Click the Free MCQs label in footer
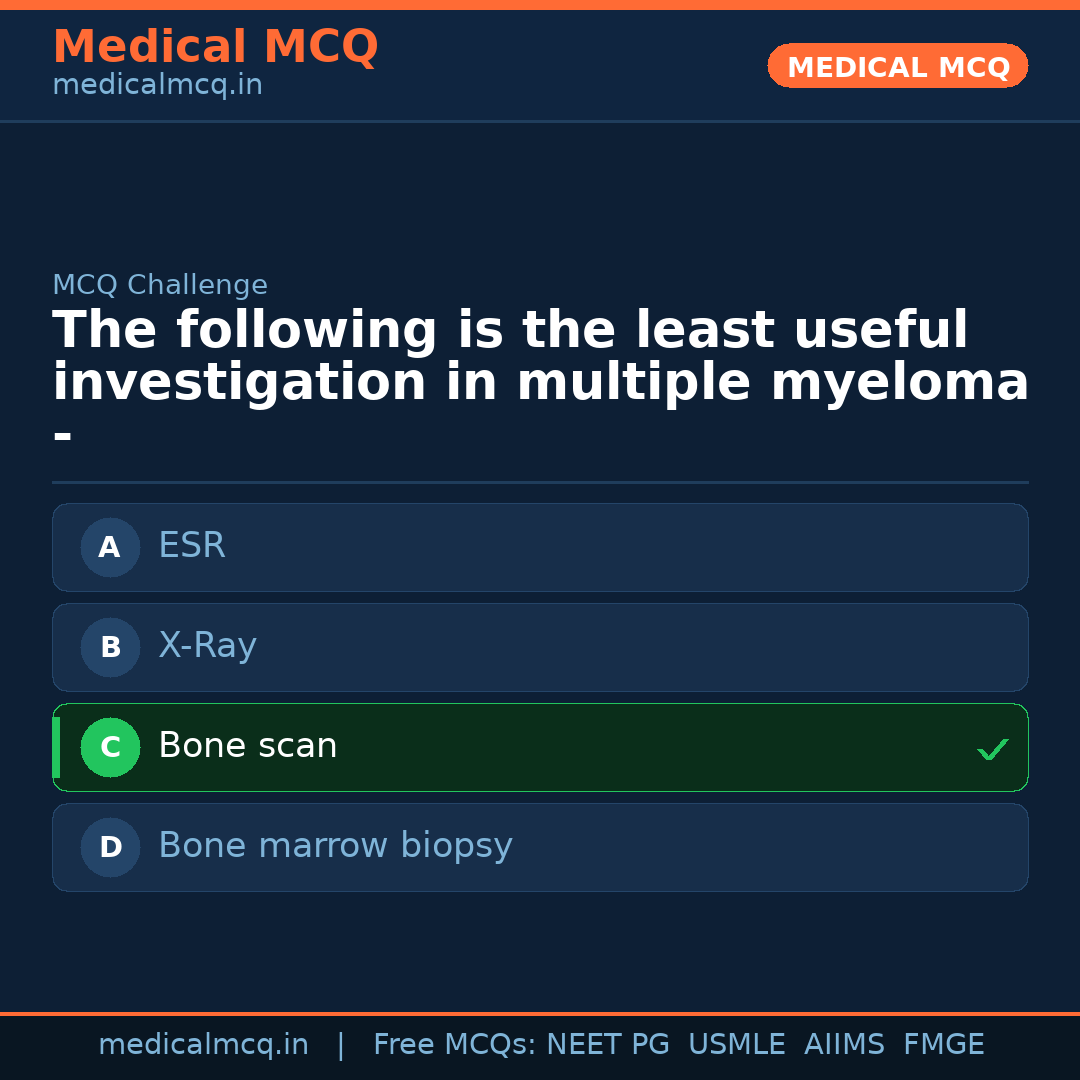Screen dimensions: 1080x1080 (x=455, y=1045)
